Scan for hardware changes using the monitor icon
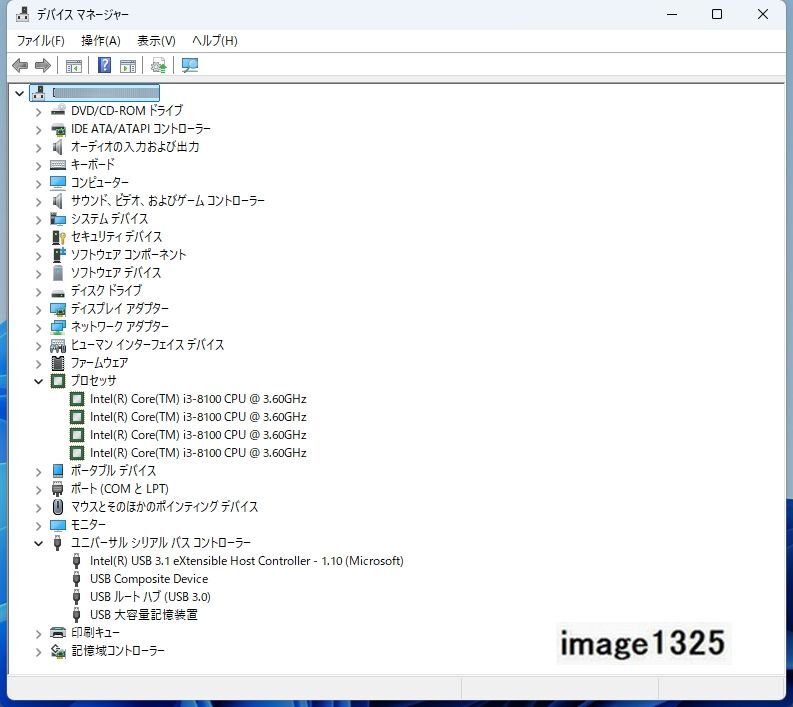This screenshot has width=793, height=707. pos(190,66)
